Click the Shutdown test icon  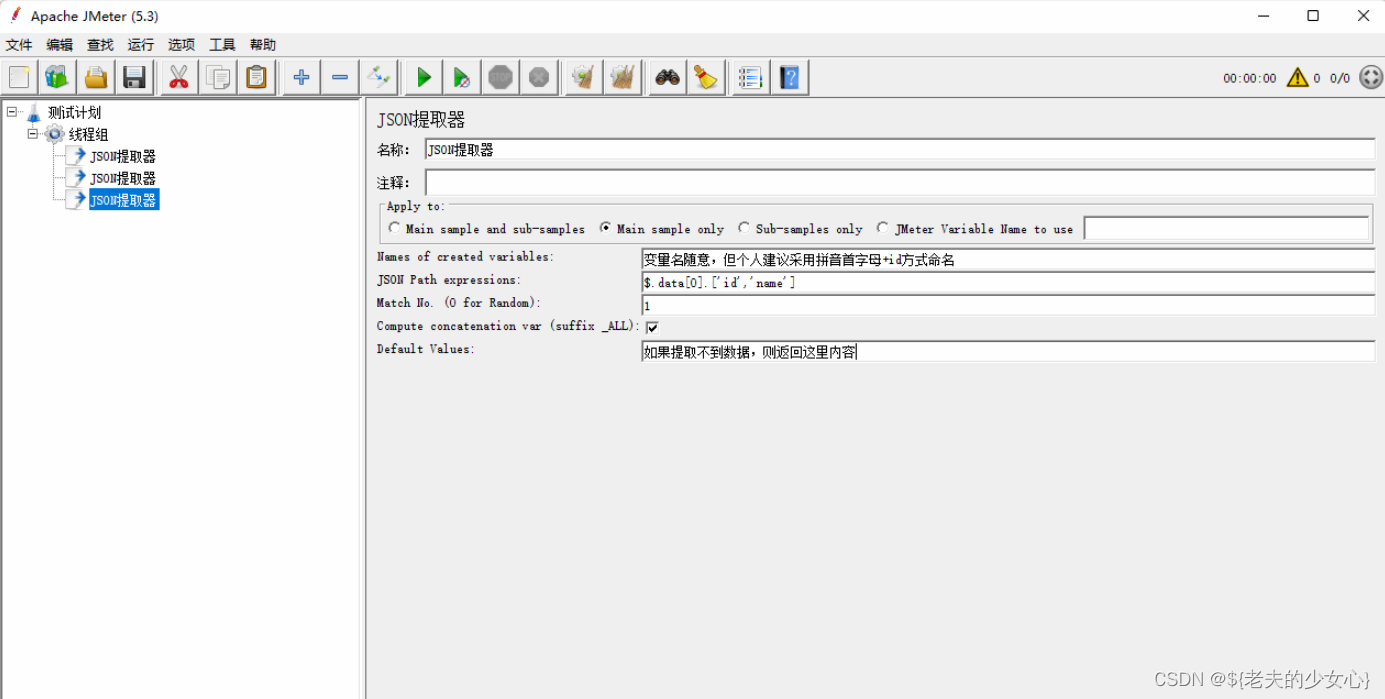539,77
